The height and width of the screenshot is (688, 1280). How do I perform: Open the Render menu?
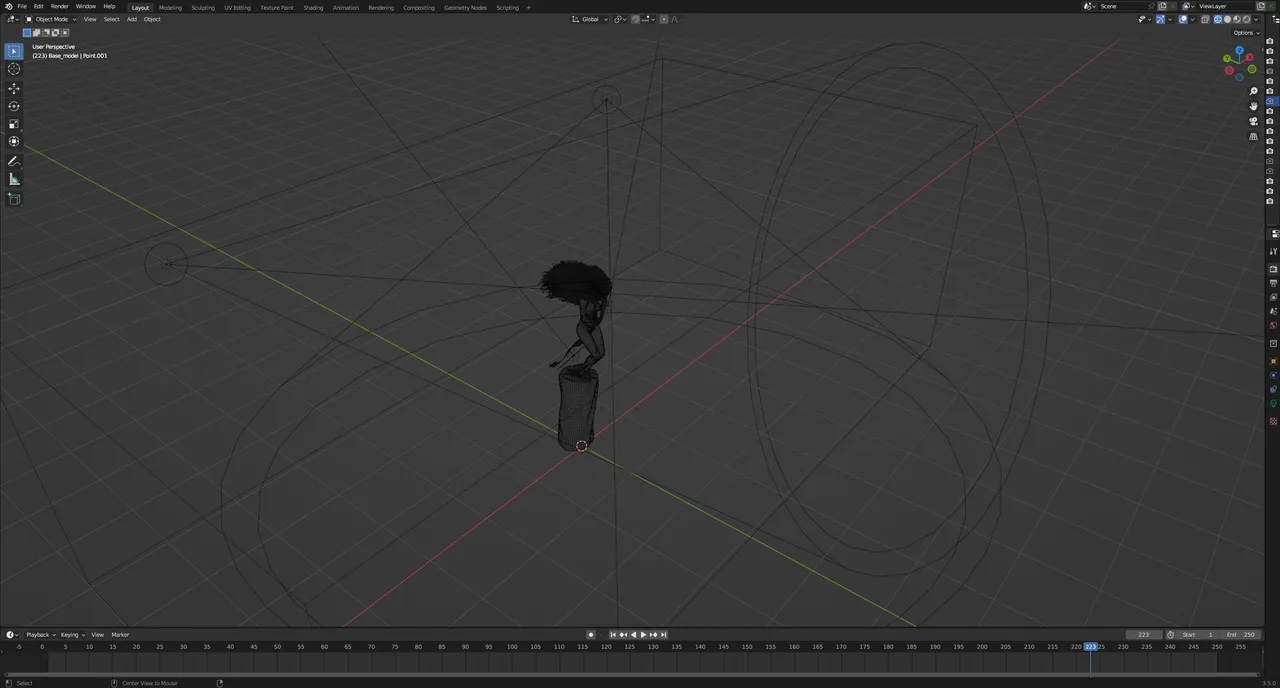click(x=60, y=6)
